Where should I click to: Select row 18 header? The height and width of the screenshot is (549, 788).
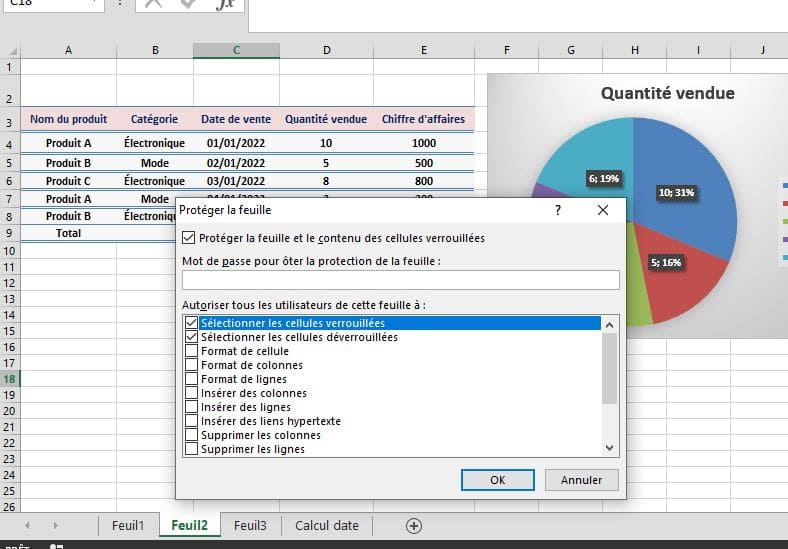[10, 379]
